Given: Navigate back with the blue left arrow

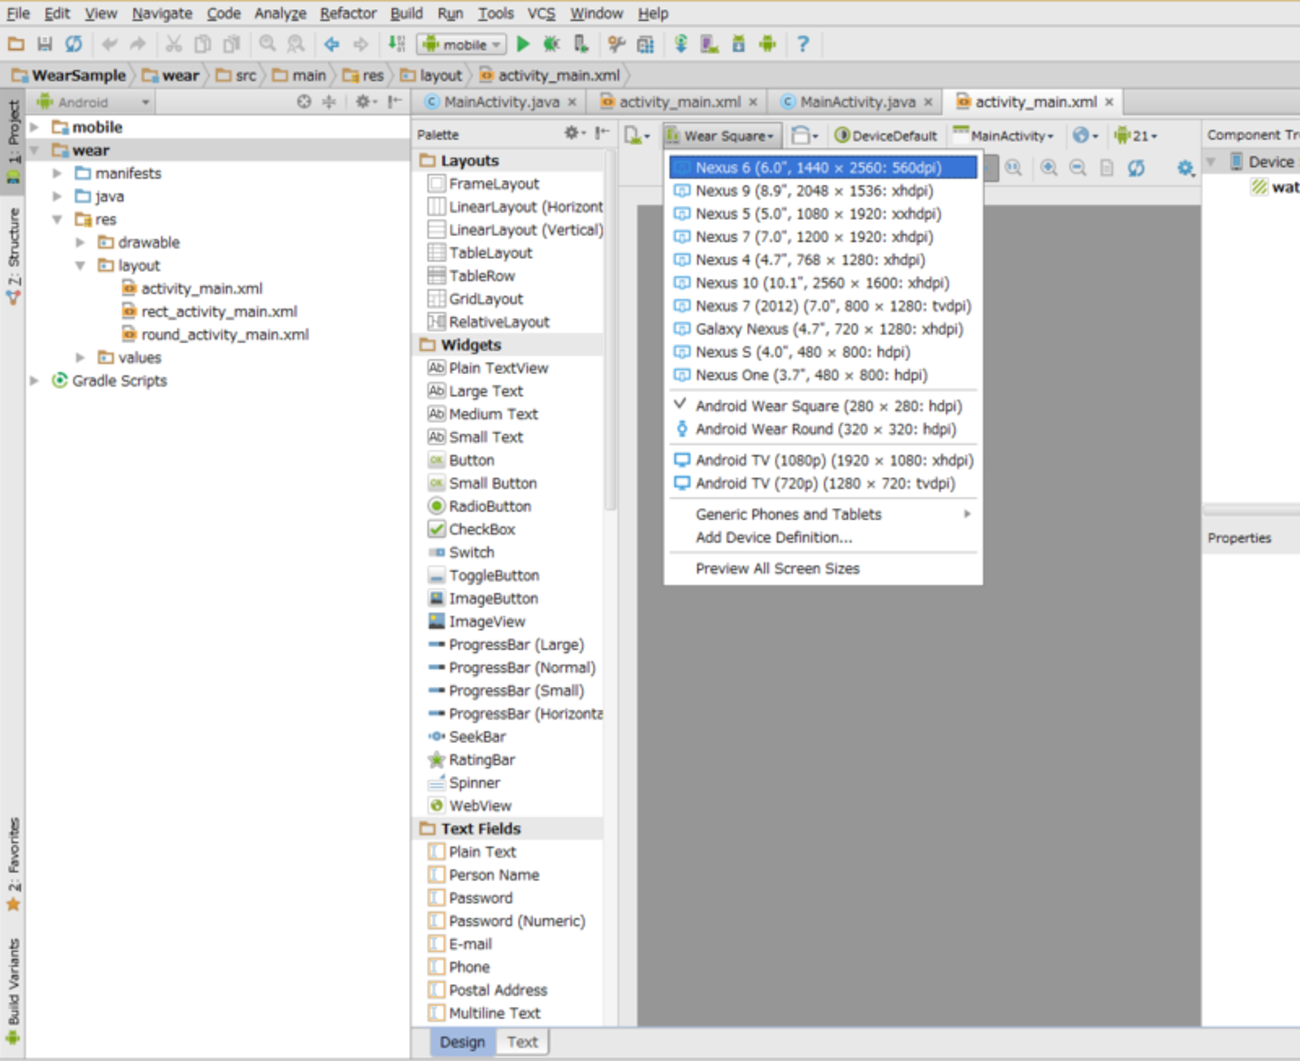Looking at the screenshot, I should click(x=332, y=44).
